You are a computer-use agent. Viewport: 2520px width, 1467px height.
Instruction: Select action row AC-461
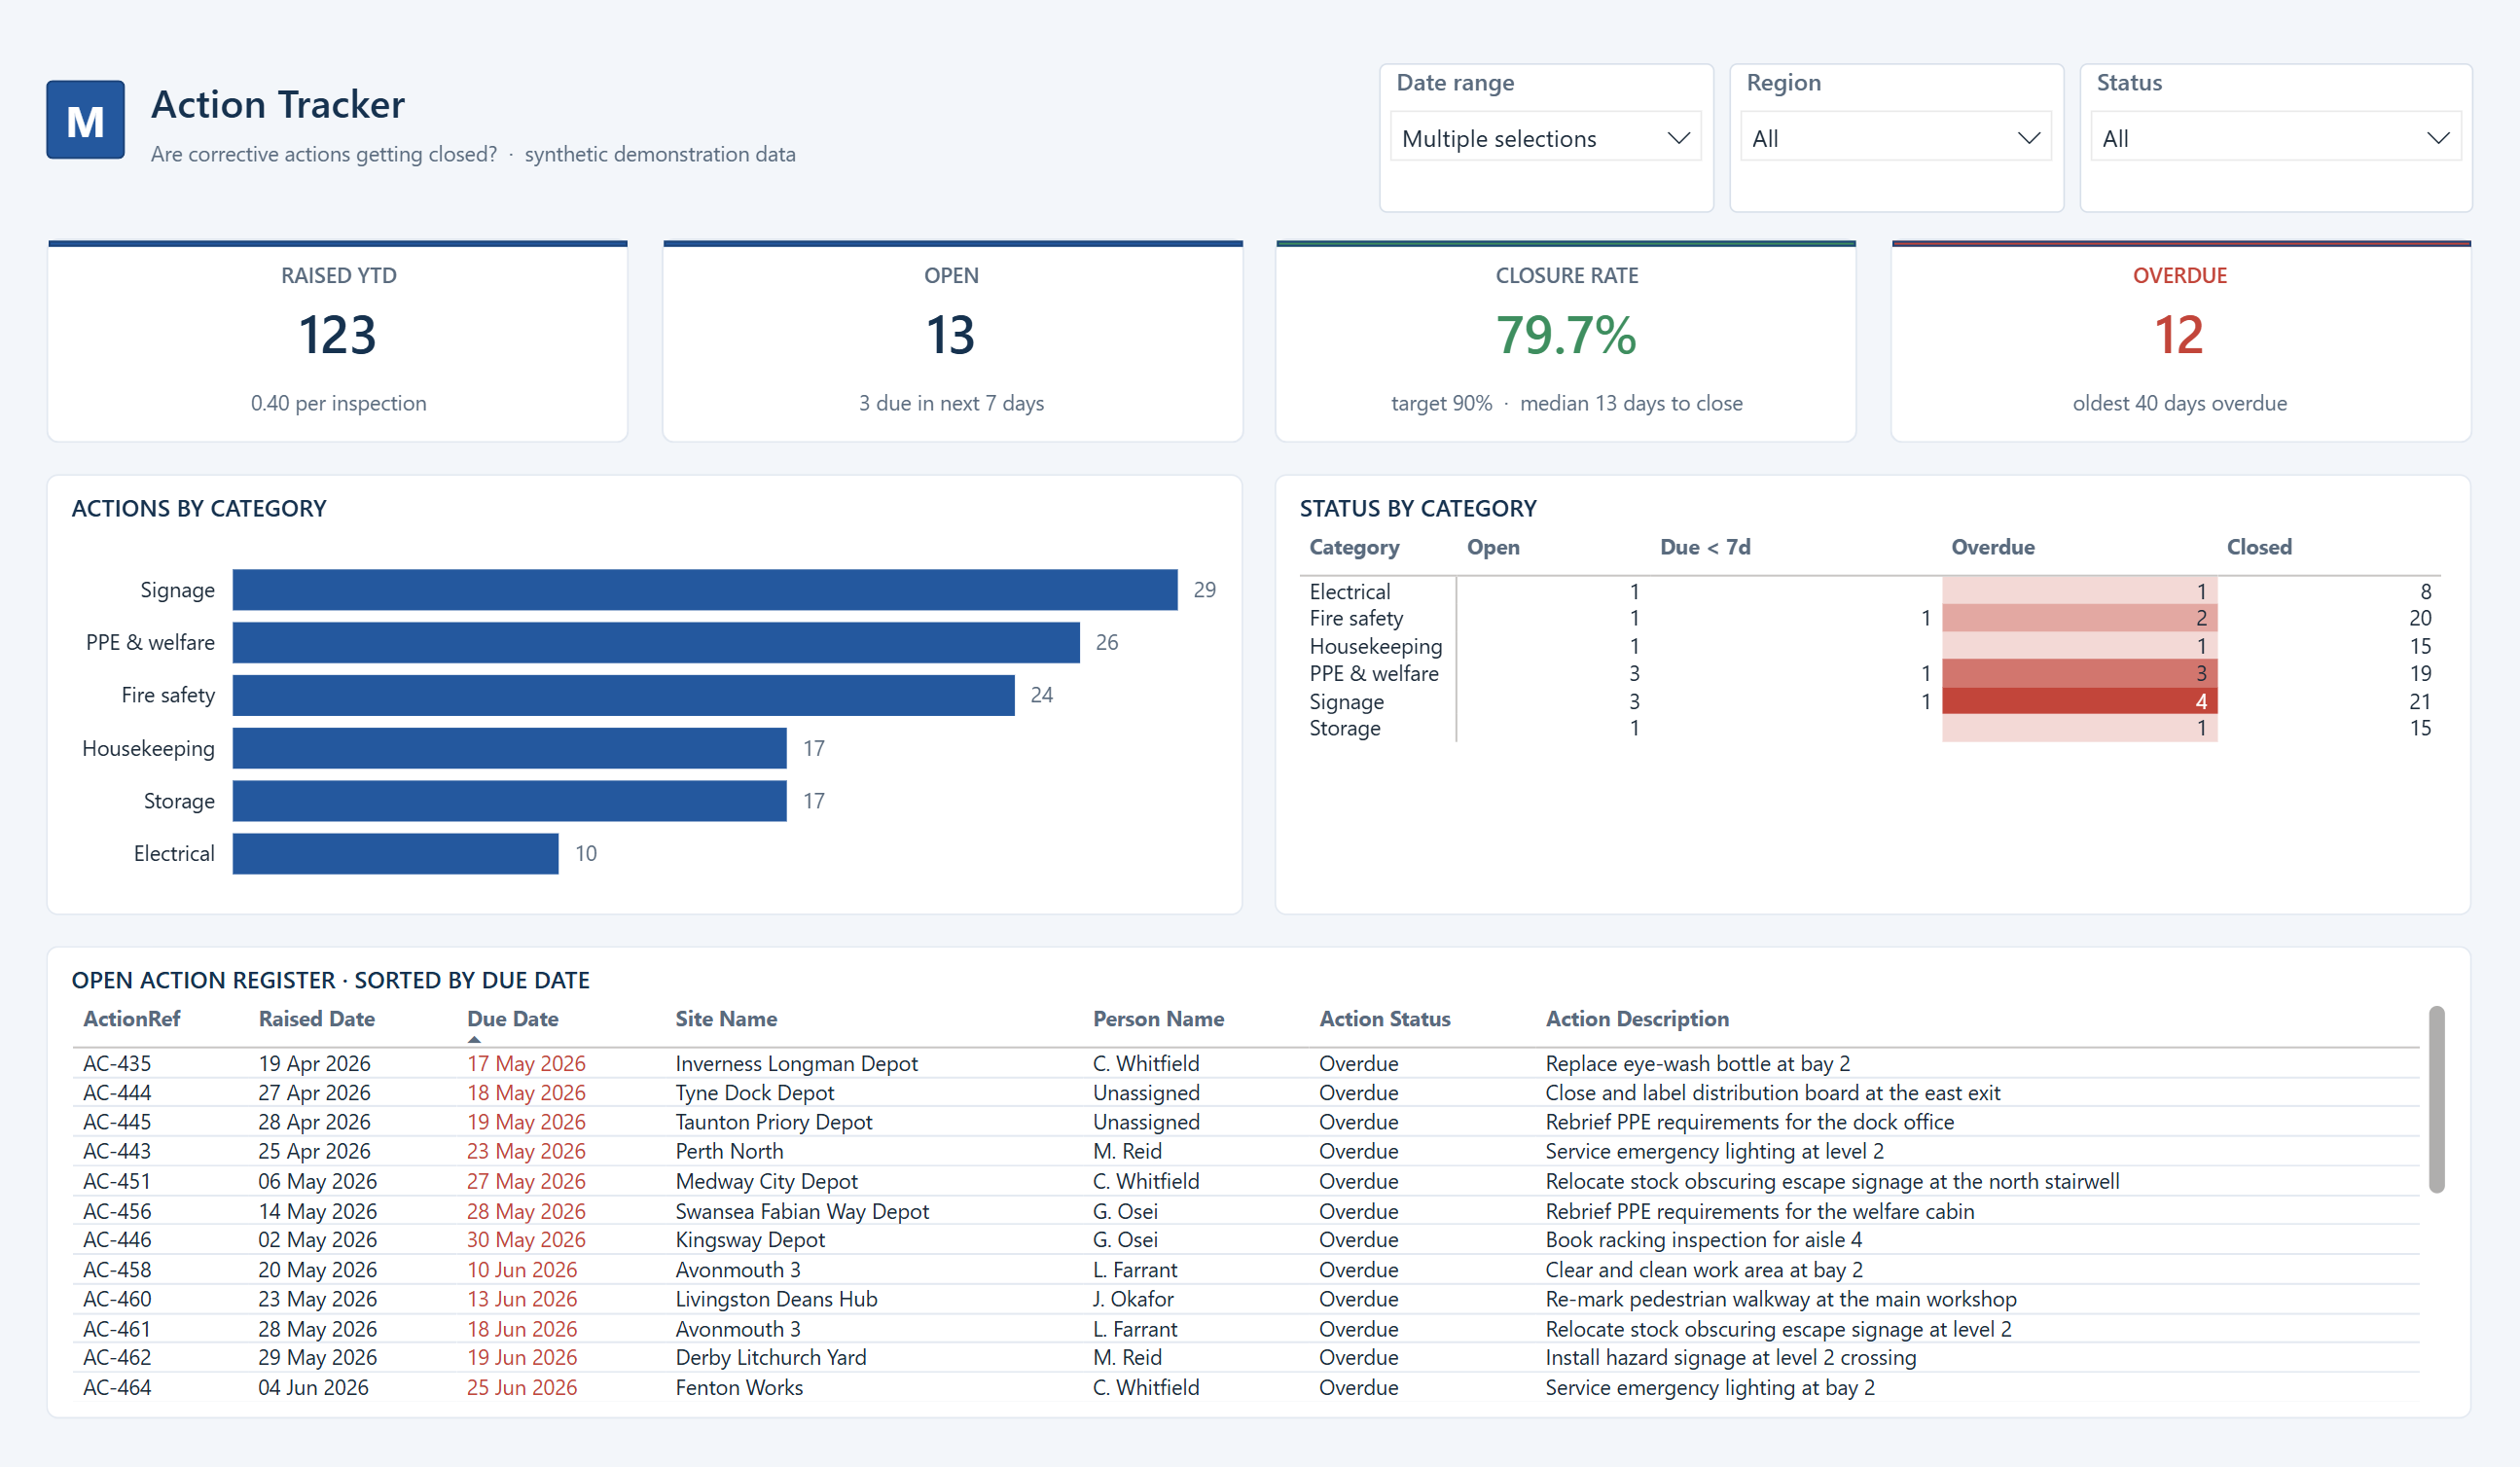pos(1246,1329)
